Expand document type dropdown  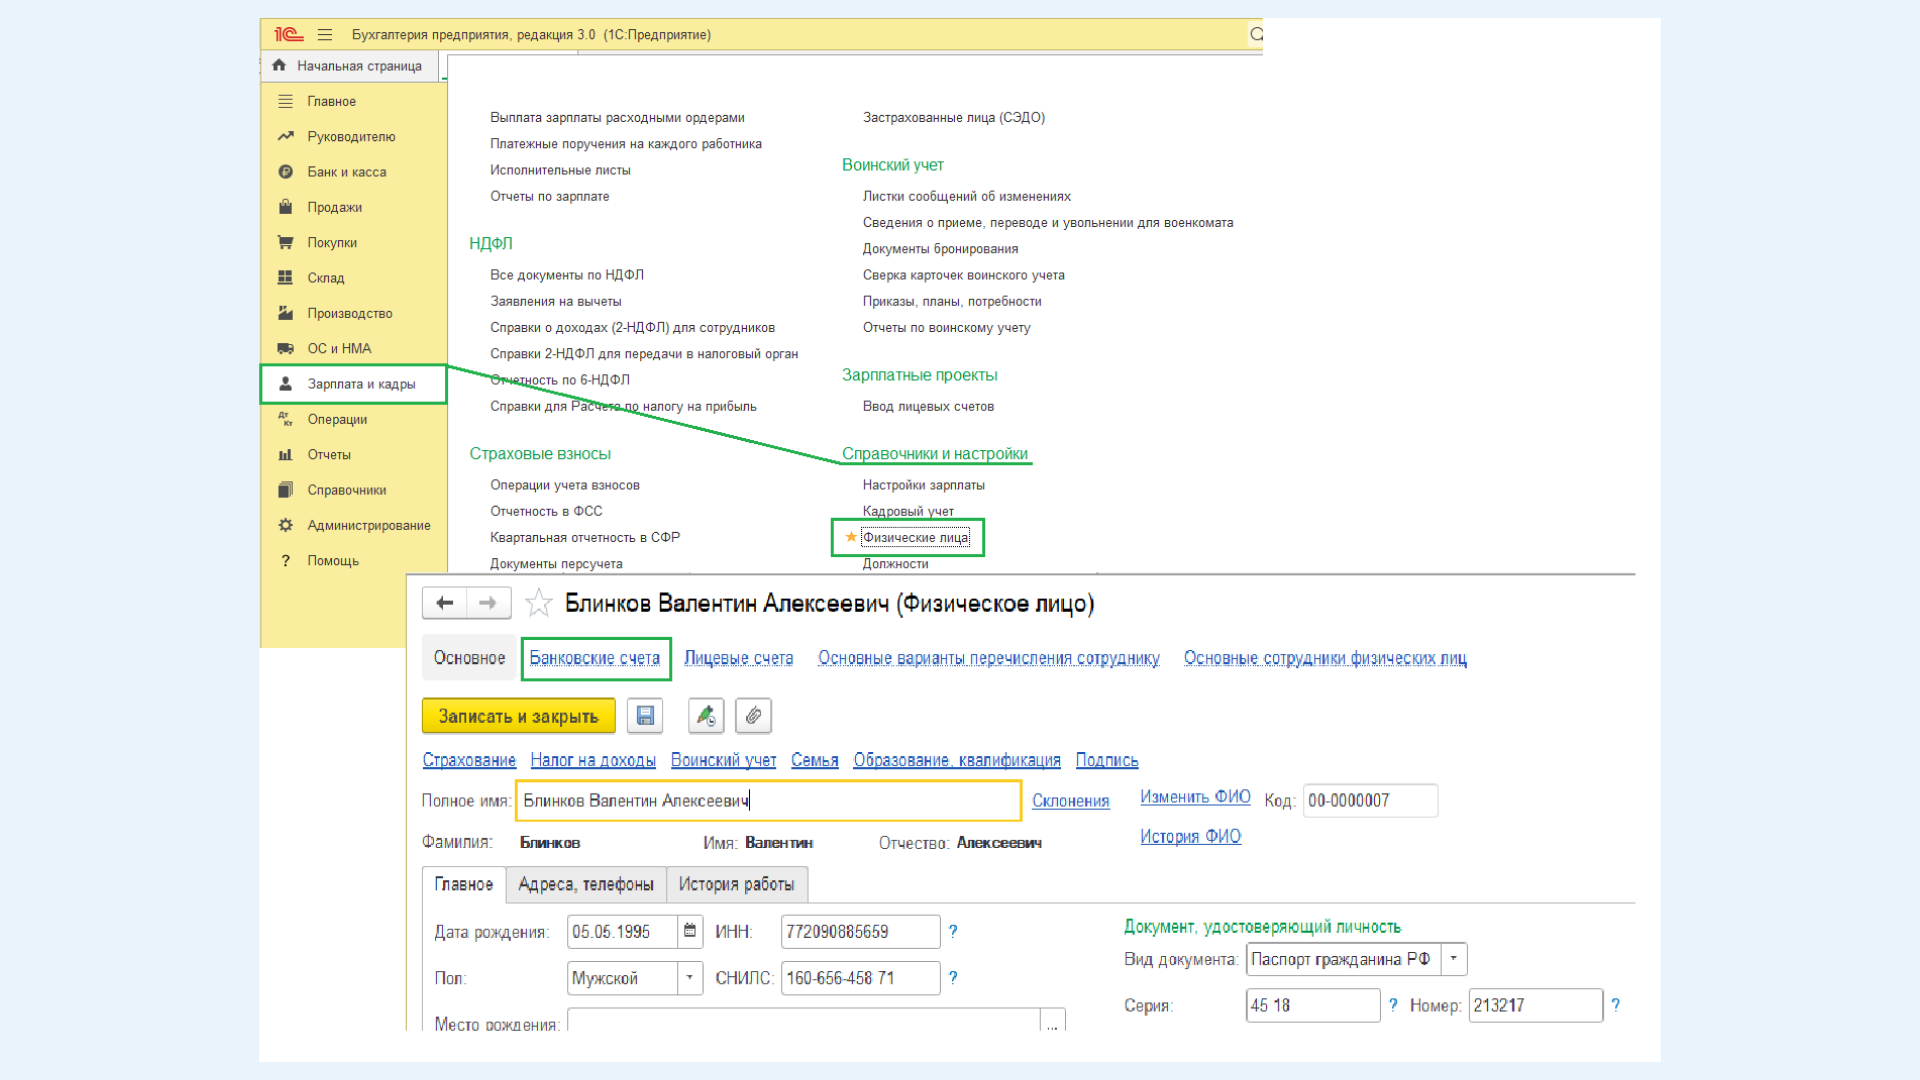coord(1454,958)
